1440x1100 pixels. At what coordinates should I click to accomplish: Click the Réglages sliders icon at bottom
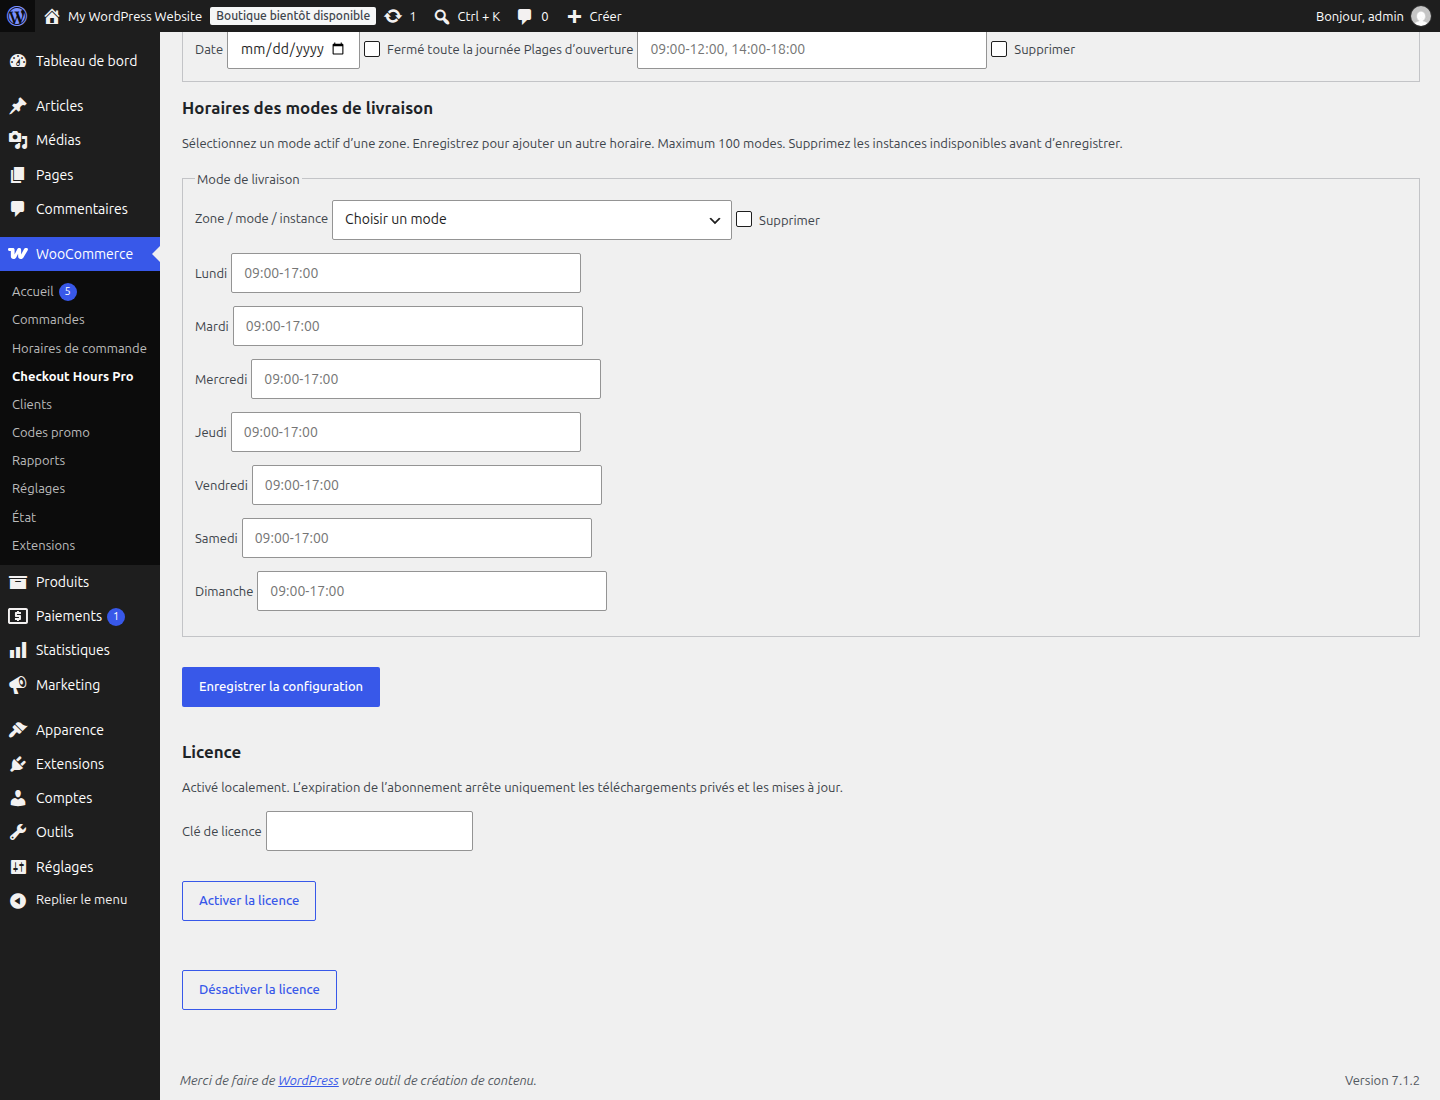18,867
